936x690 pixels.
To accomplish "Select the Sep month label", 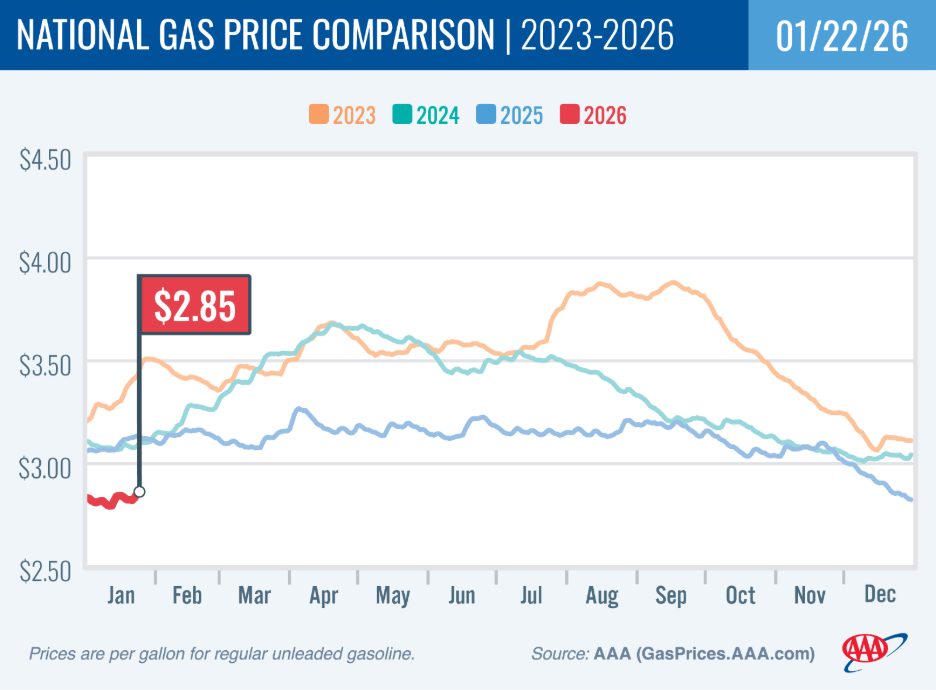I will click(x=671, y=595).
